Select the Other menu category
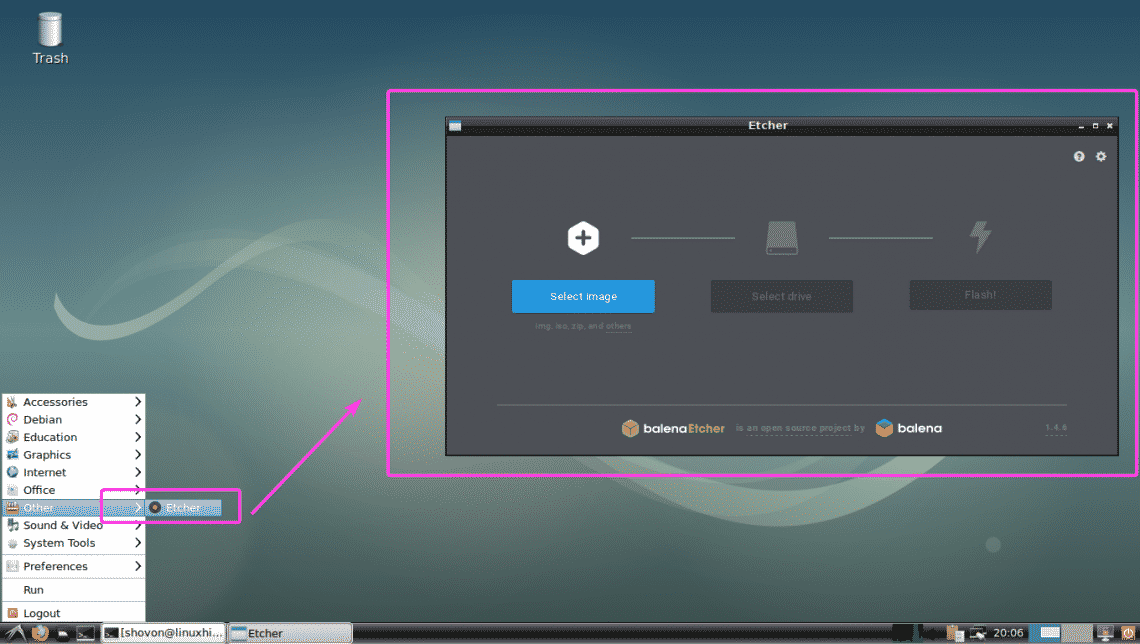The width and height of the screenshot is (1140, 644). click(73, 507)
